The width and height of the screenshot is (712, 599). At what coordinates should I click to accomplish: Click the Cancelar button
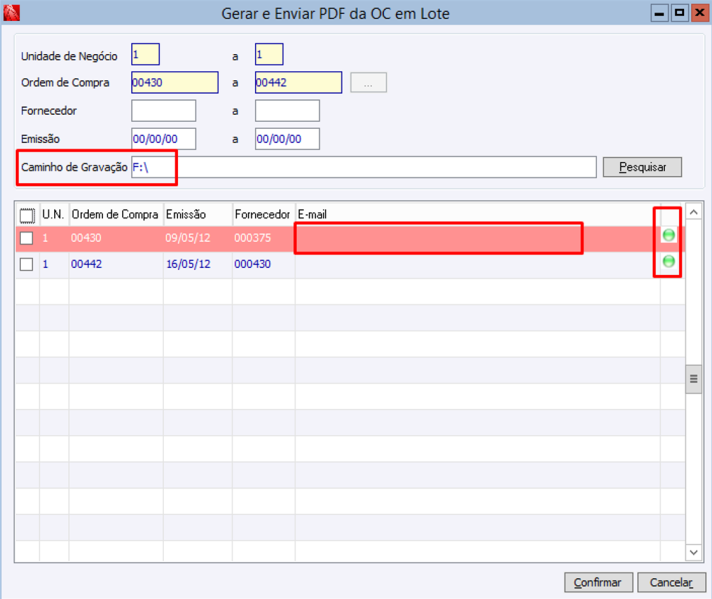tap(671, 582)
